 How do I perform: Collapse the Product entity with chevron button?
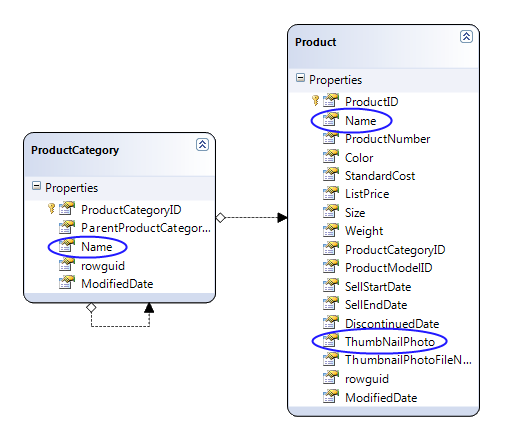[466, 36]
